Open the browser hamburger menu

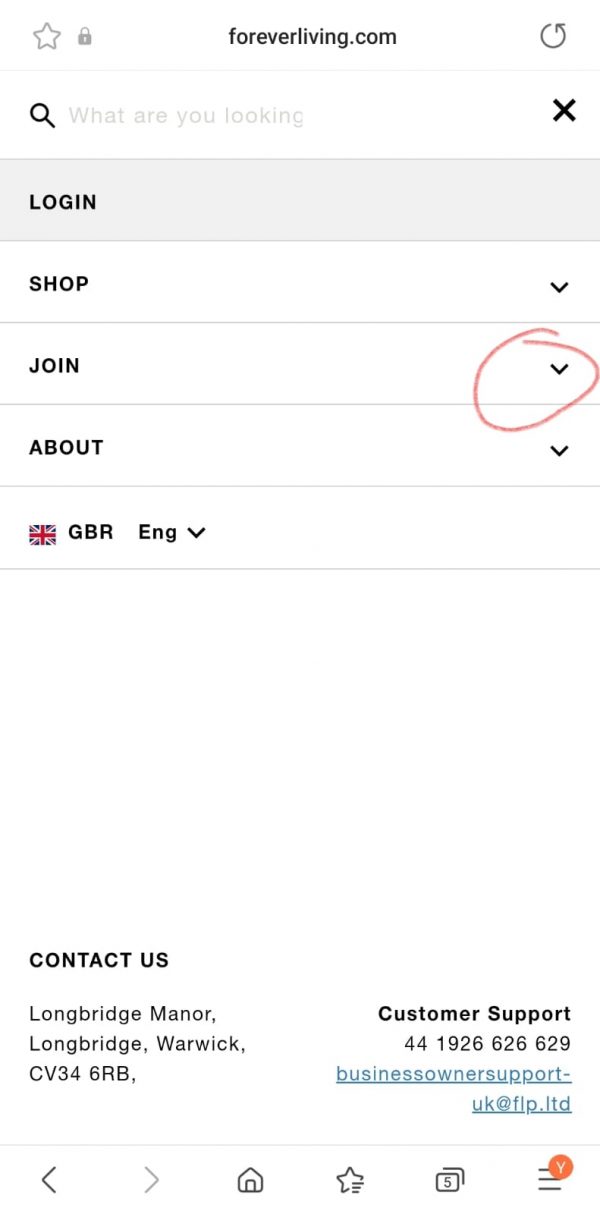coord(550,1180)
